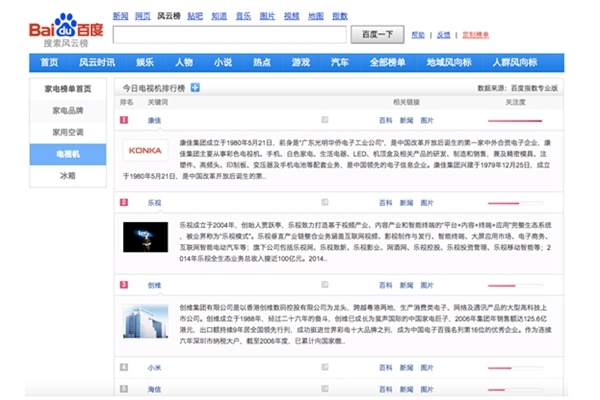Open the 图片 top link
Screen dimensions: 600x400
[x=267, y=16]
